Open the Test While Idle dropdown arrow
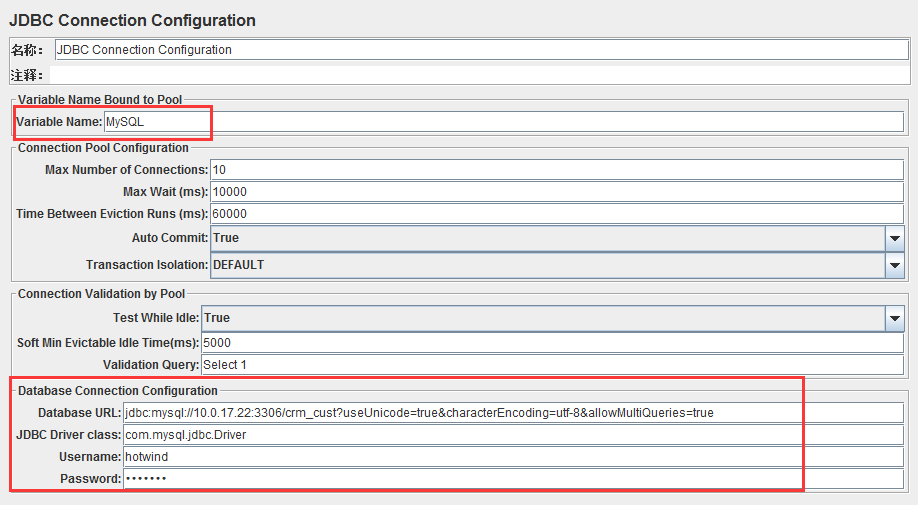The width and height of the screenshot is (918, 505). tap(895, 318)
